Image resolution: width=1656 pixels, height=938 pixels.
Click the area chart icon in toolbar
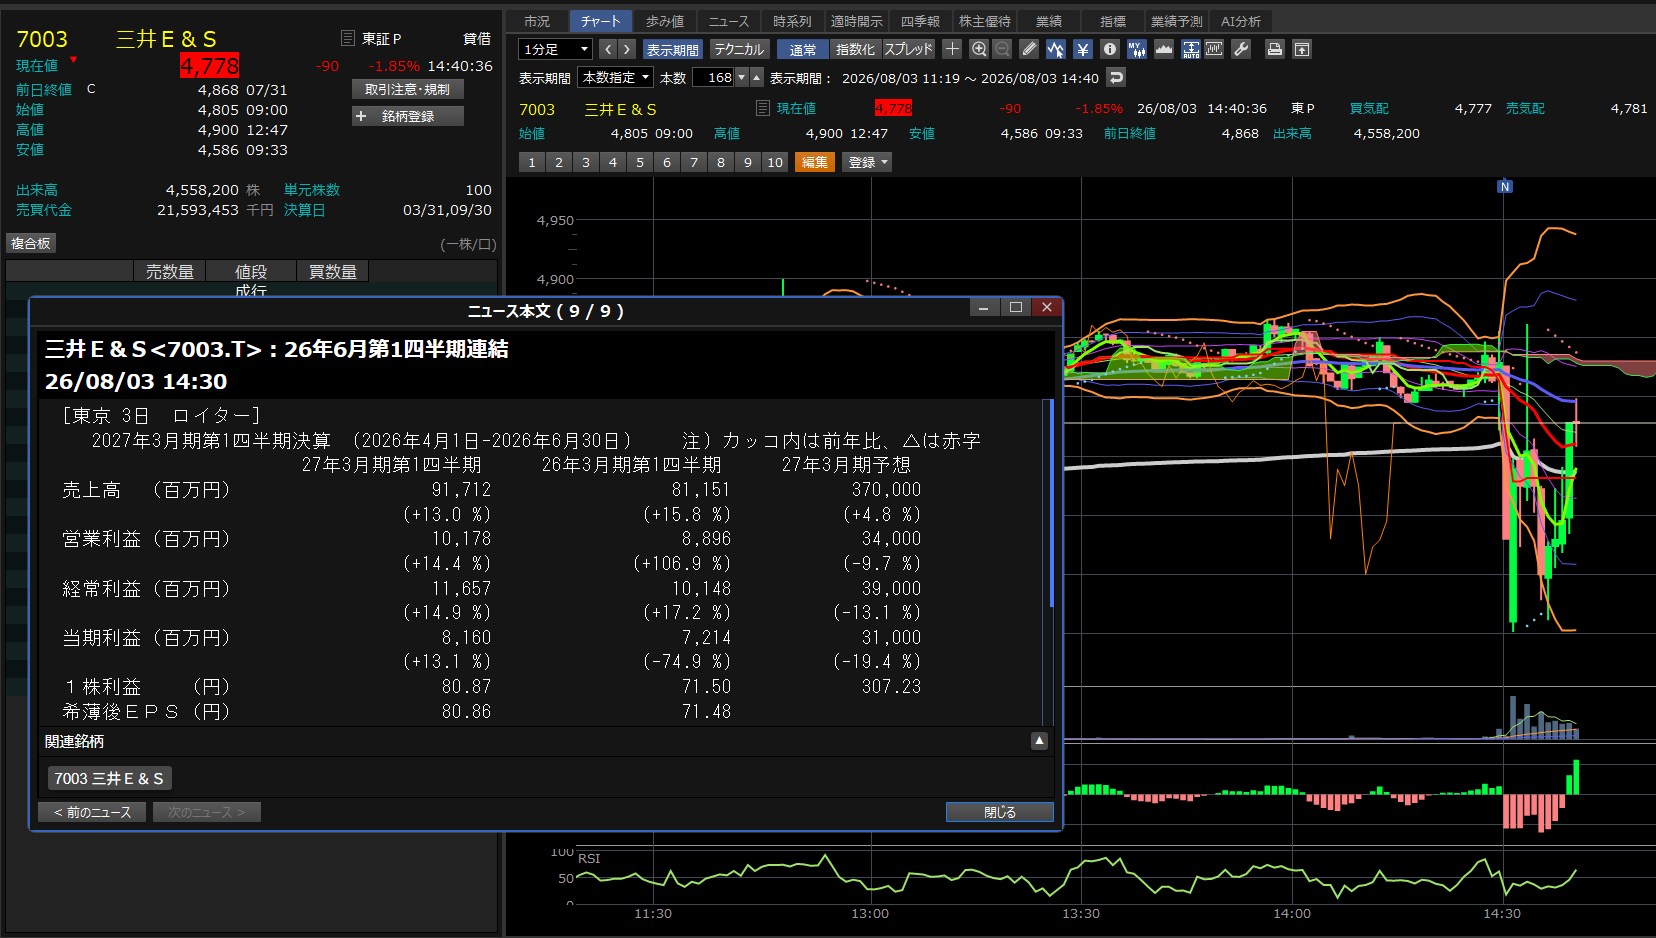[1164, 49]
